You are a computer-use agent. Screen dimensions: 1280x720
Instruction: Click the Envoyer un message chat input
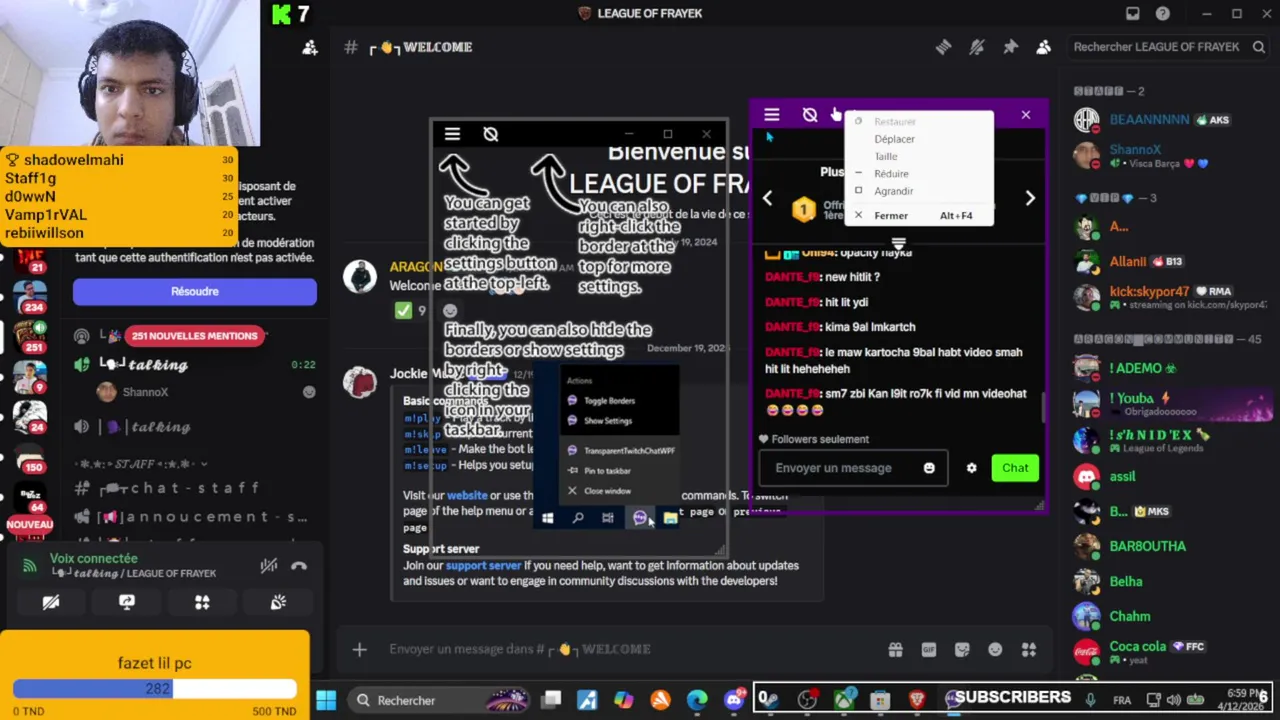point(852,468)
